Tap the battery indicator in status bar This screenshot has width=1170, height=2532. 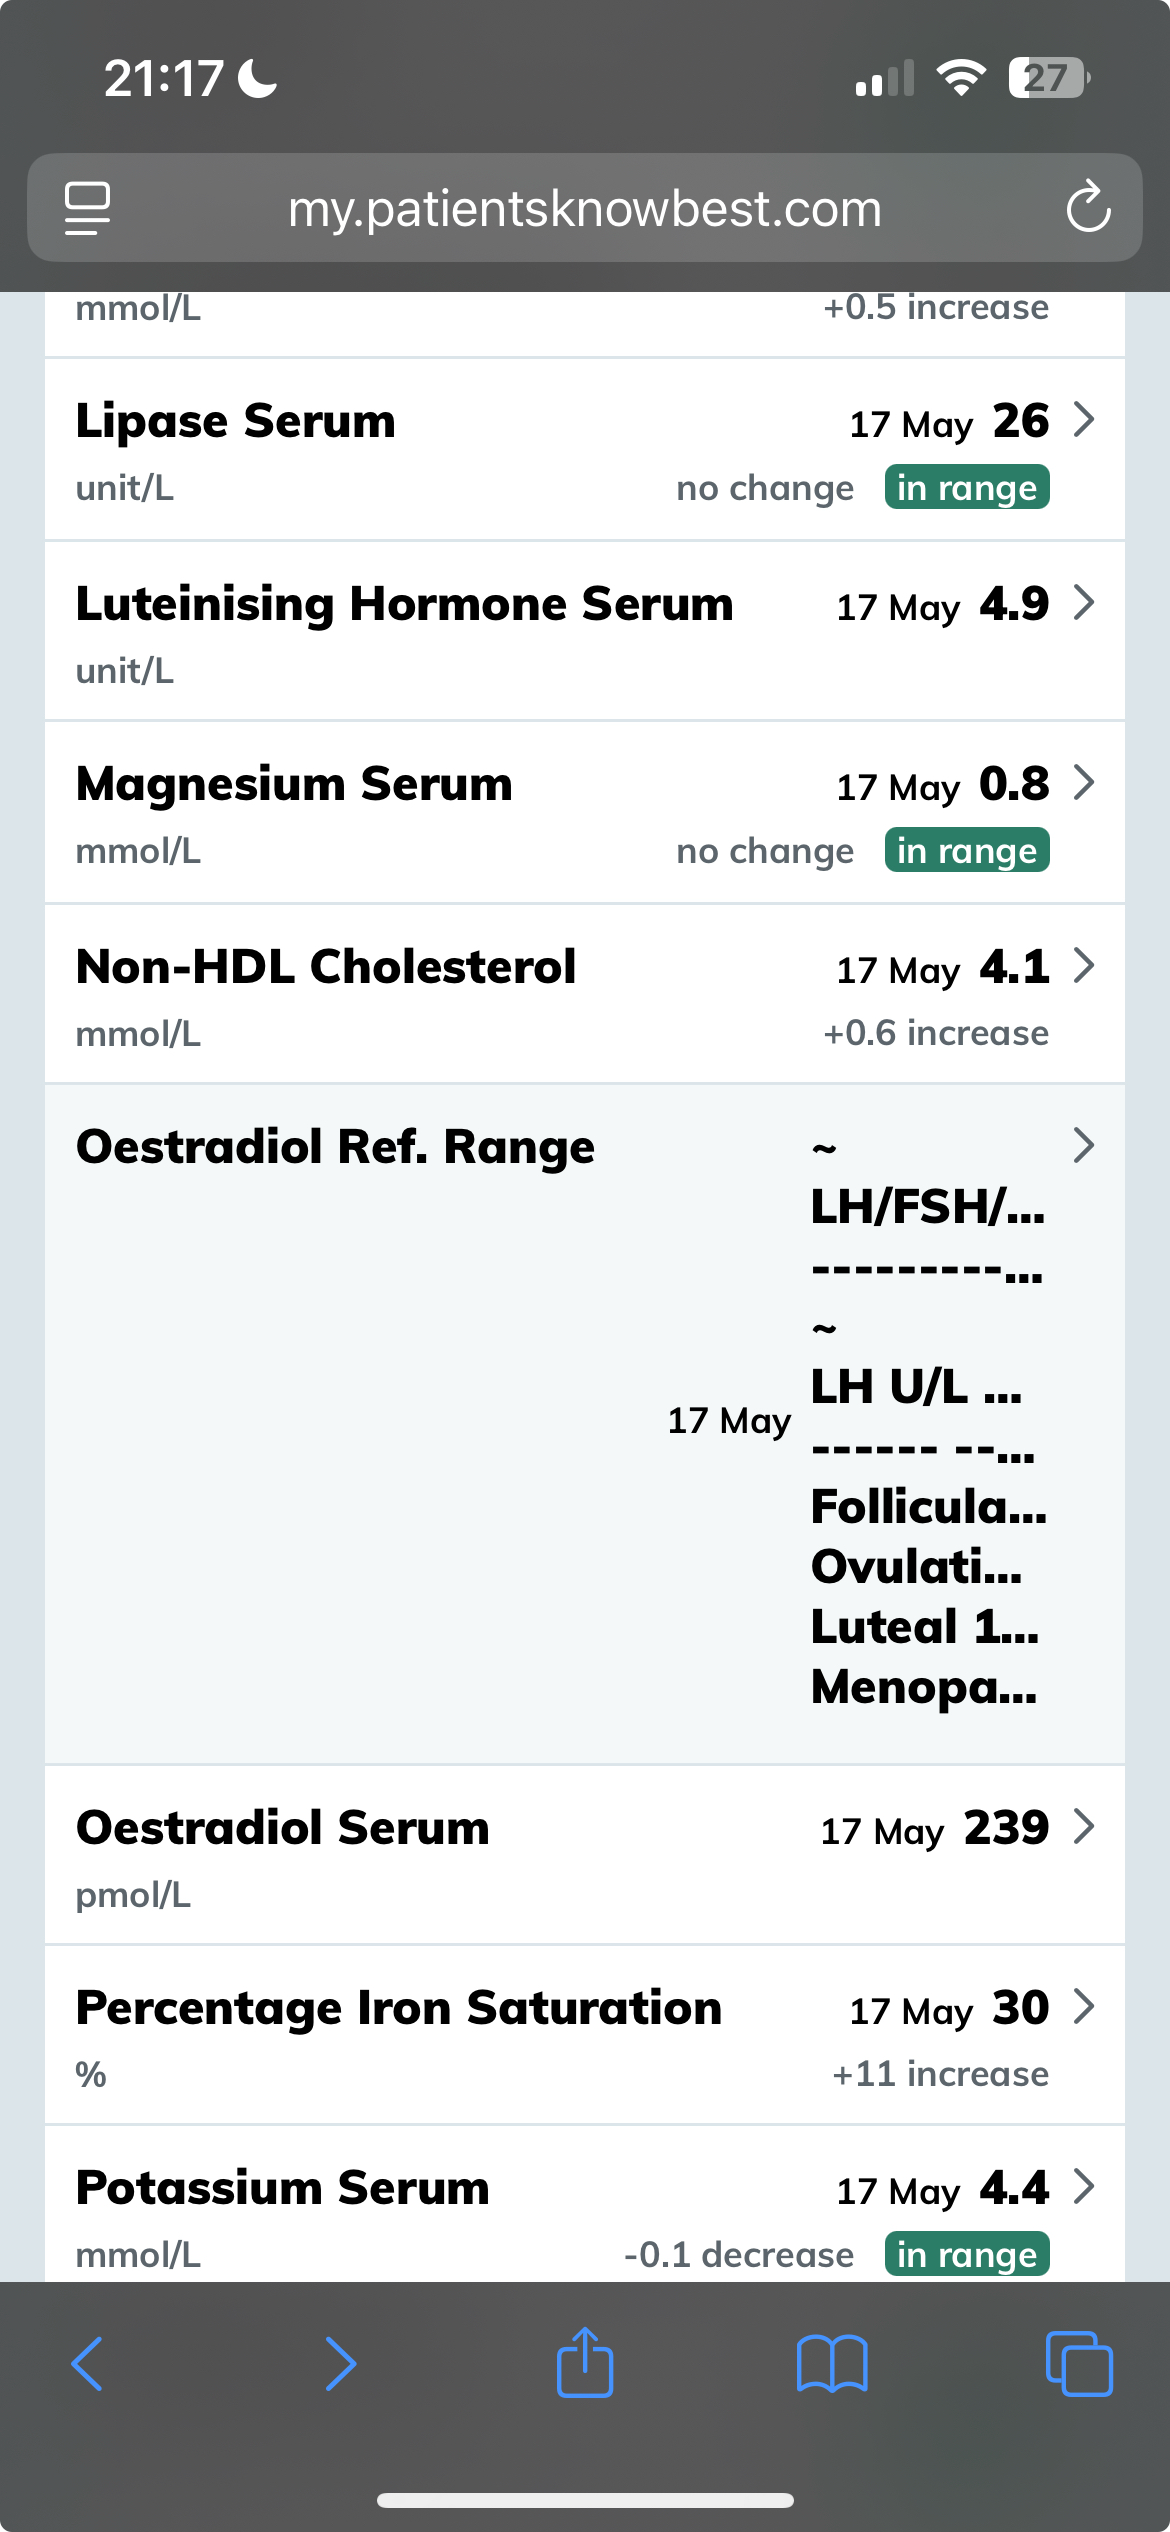tap(1047, 78)
